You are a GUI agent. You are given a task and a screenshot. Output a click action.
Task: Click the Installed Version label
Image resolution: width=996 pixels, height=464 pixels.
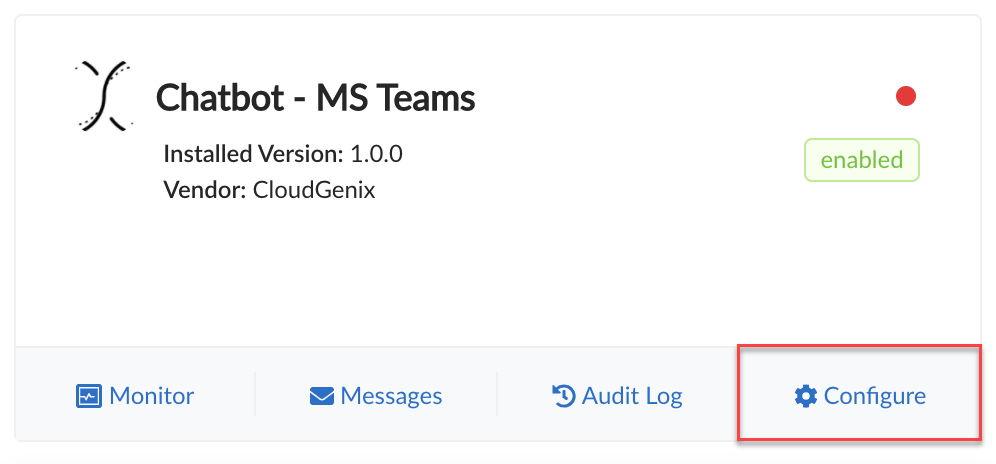click(x=253, y=154)
